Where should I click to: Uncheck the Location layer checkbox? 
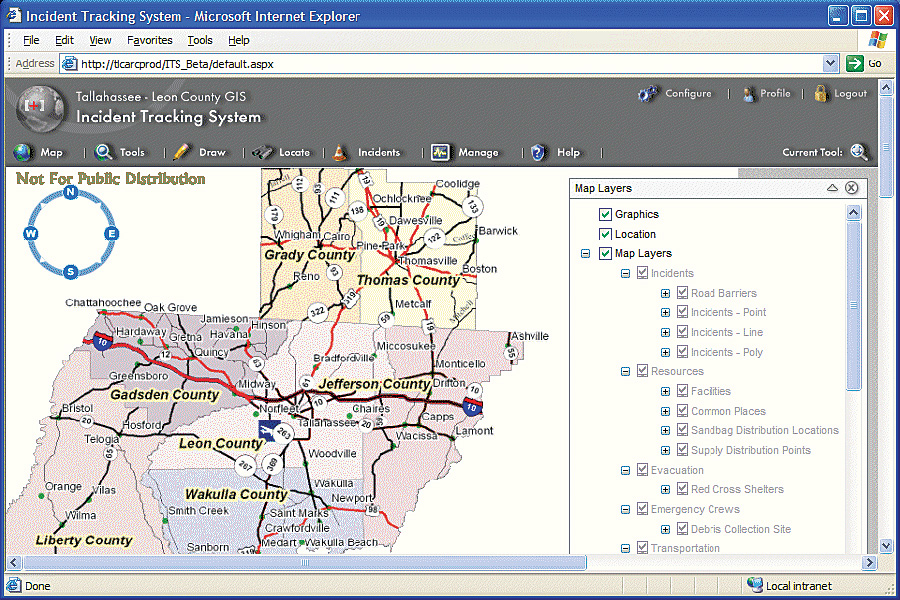[x=605, y=234]
